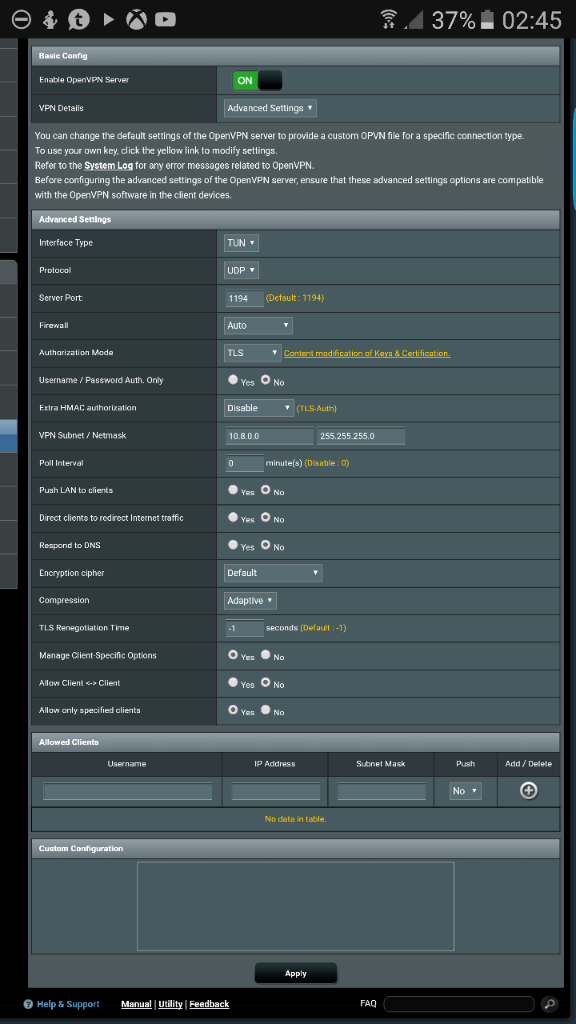Viewport: 576px width, 1024px height.
Task: Select No for Manage Client-Specific Options
Action: [x=266, y=654]
